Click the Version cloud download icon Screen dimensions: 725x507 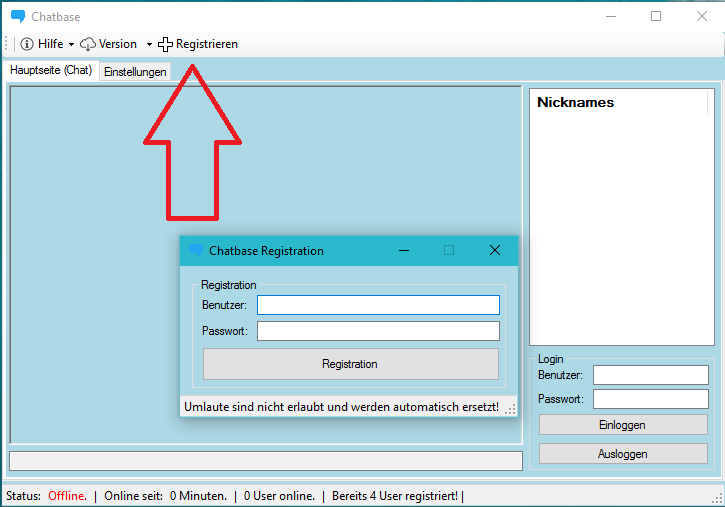[88, 44]
